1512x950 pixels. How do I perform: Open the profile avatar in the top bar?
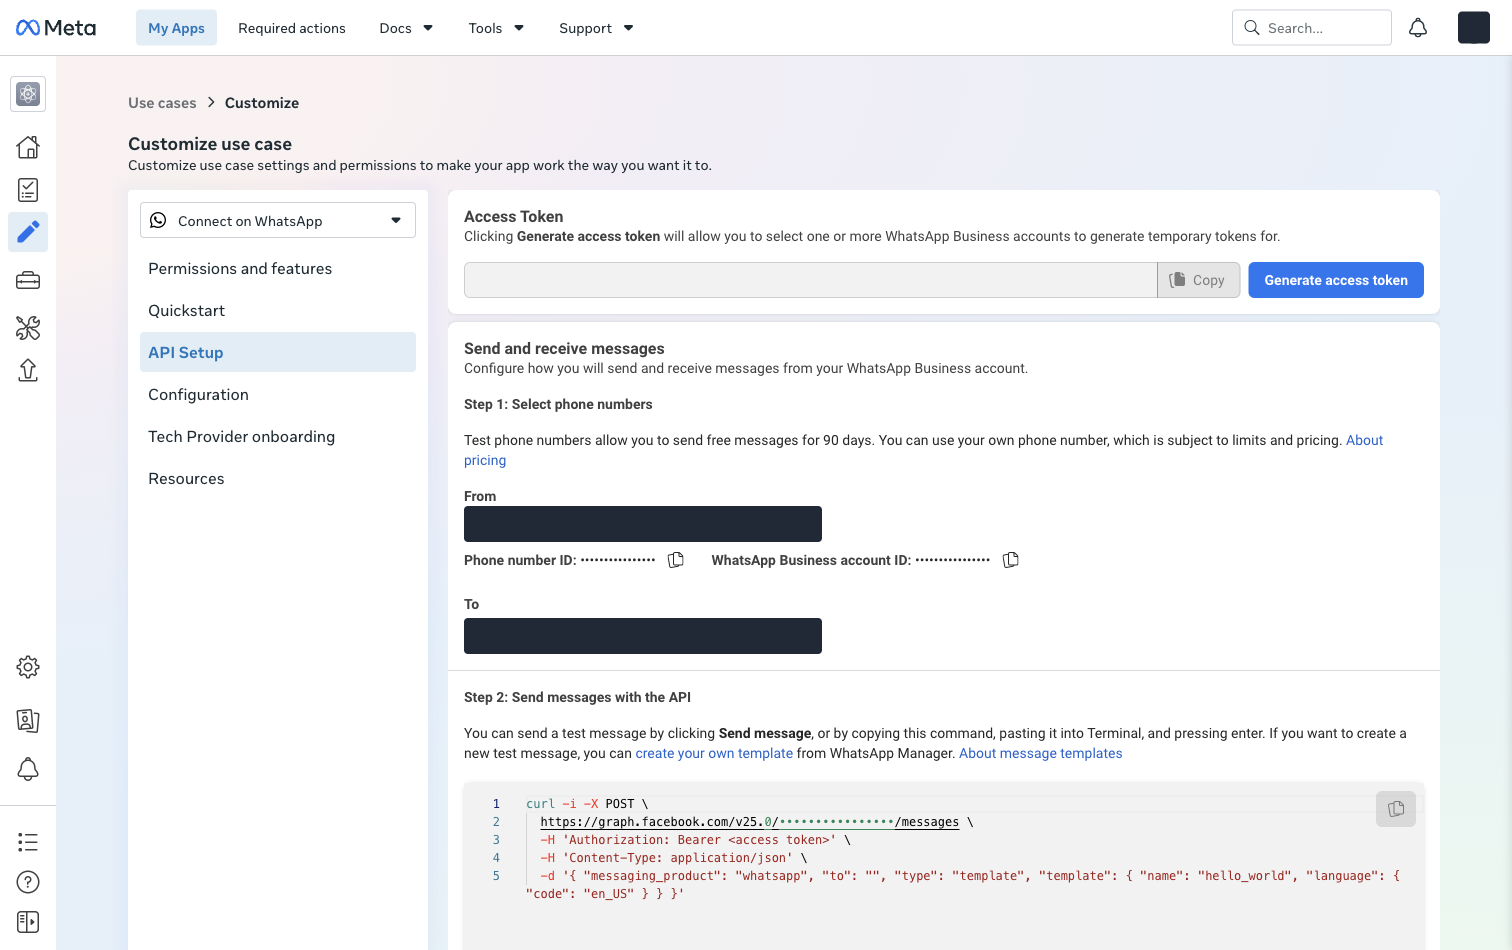point(1474,28)
